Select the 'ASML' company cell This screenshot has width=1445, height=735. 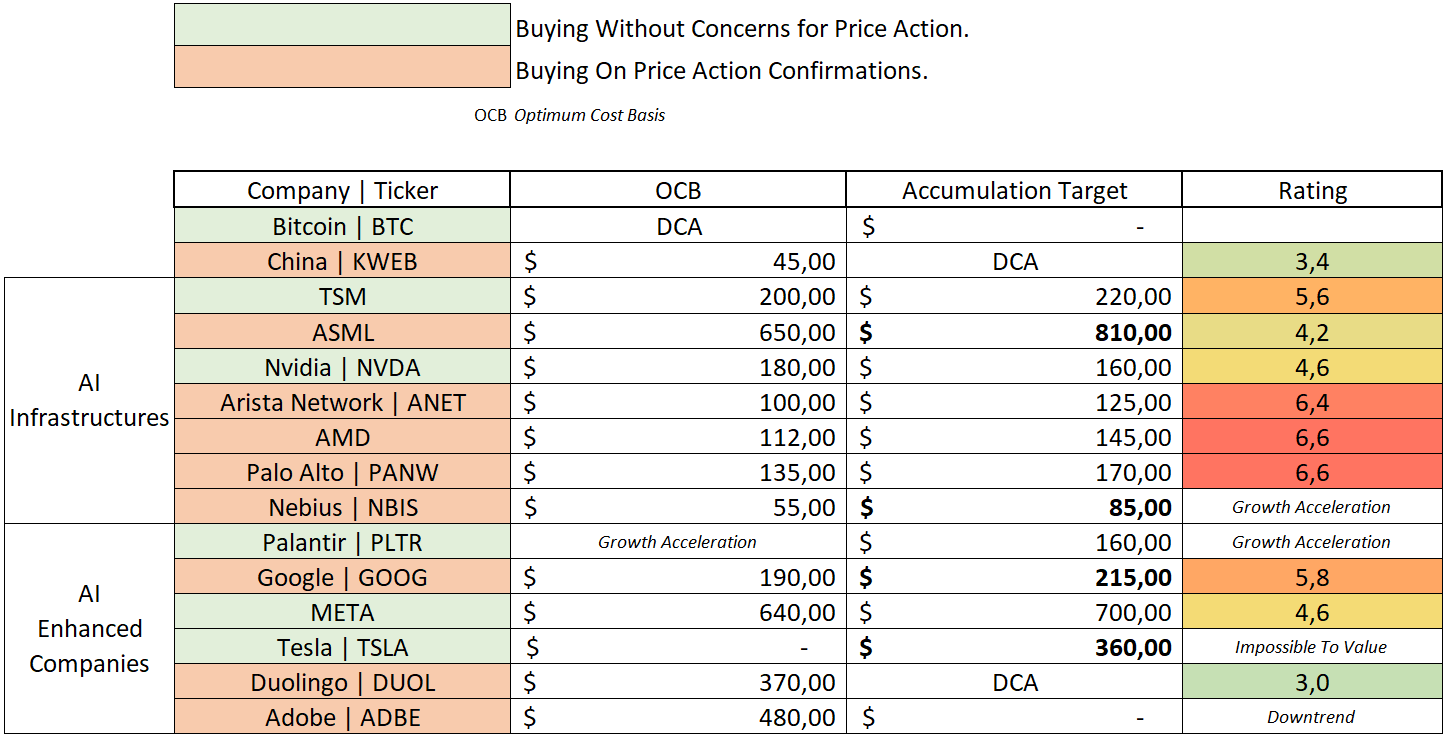[342, 331]
